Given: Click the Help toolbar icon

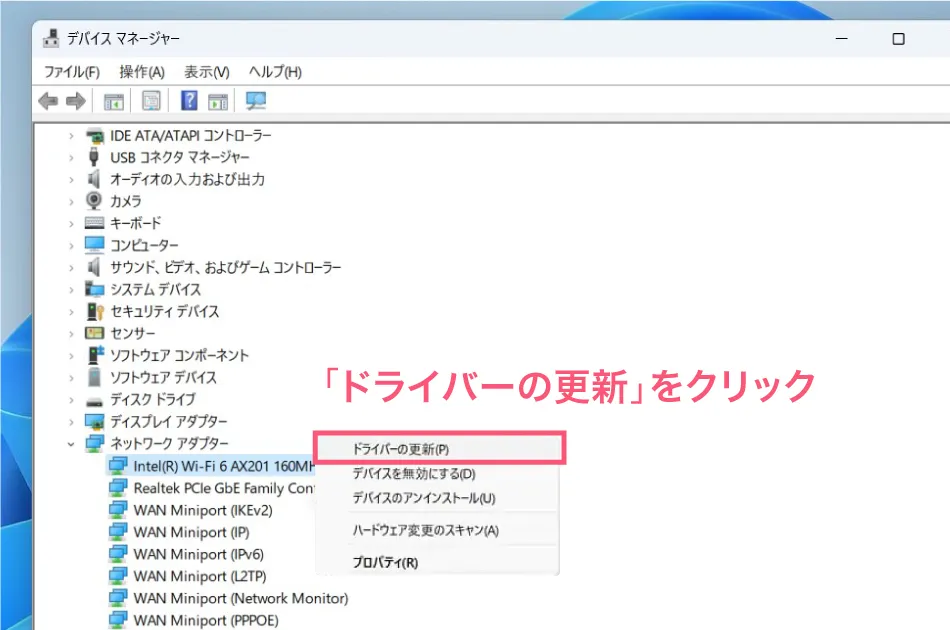Looking at the screenshot, I should point(188,100).
